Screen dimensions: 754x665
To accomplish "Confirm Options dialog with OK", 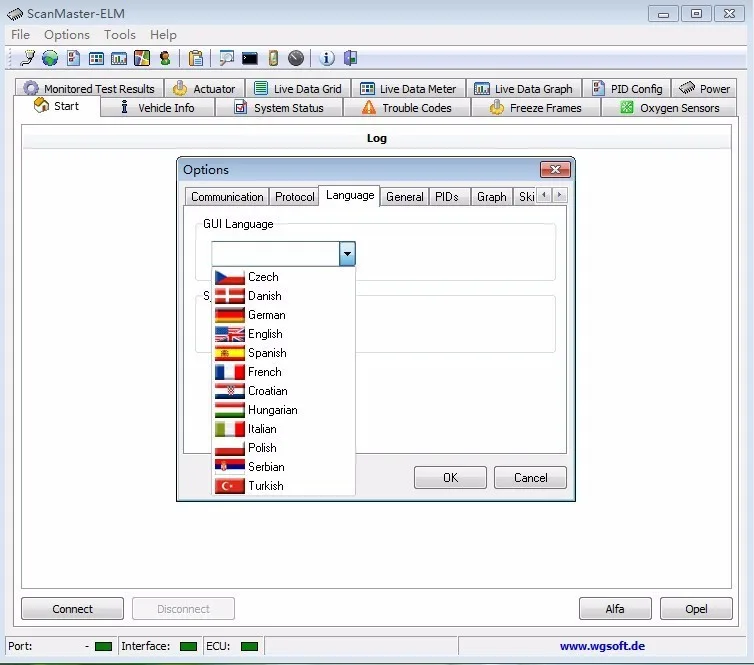I will [x=450, y=477].
